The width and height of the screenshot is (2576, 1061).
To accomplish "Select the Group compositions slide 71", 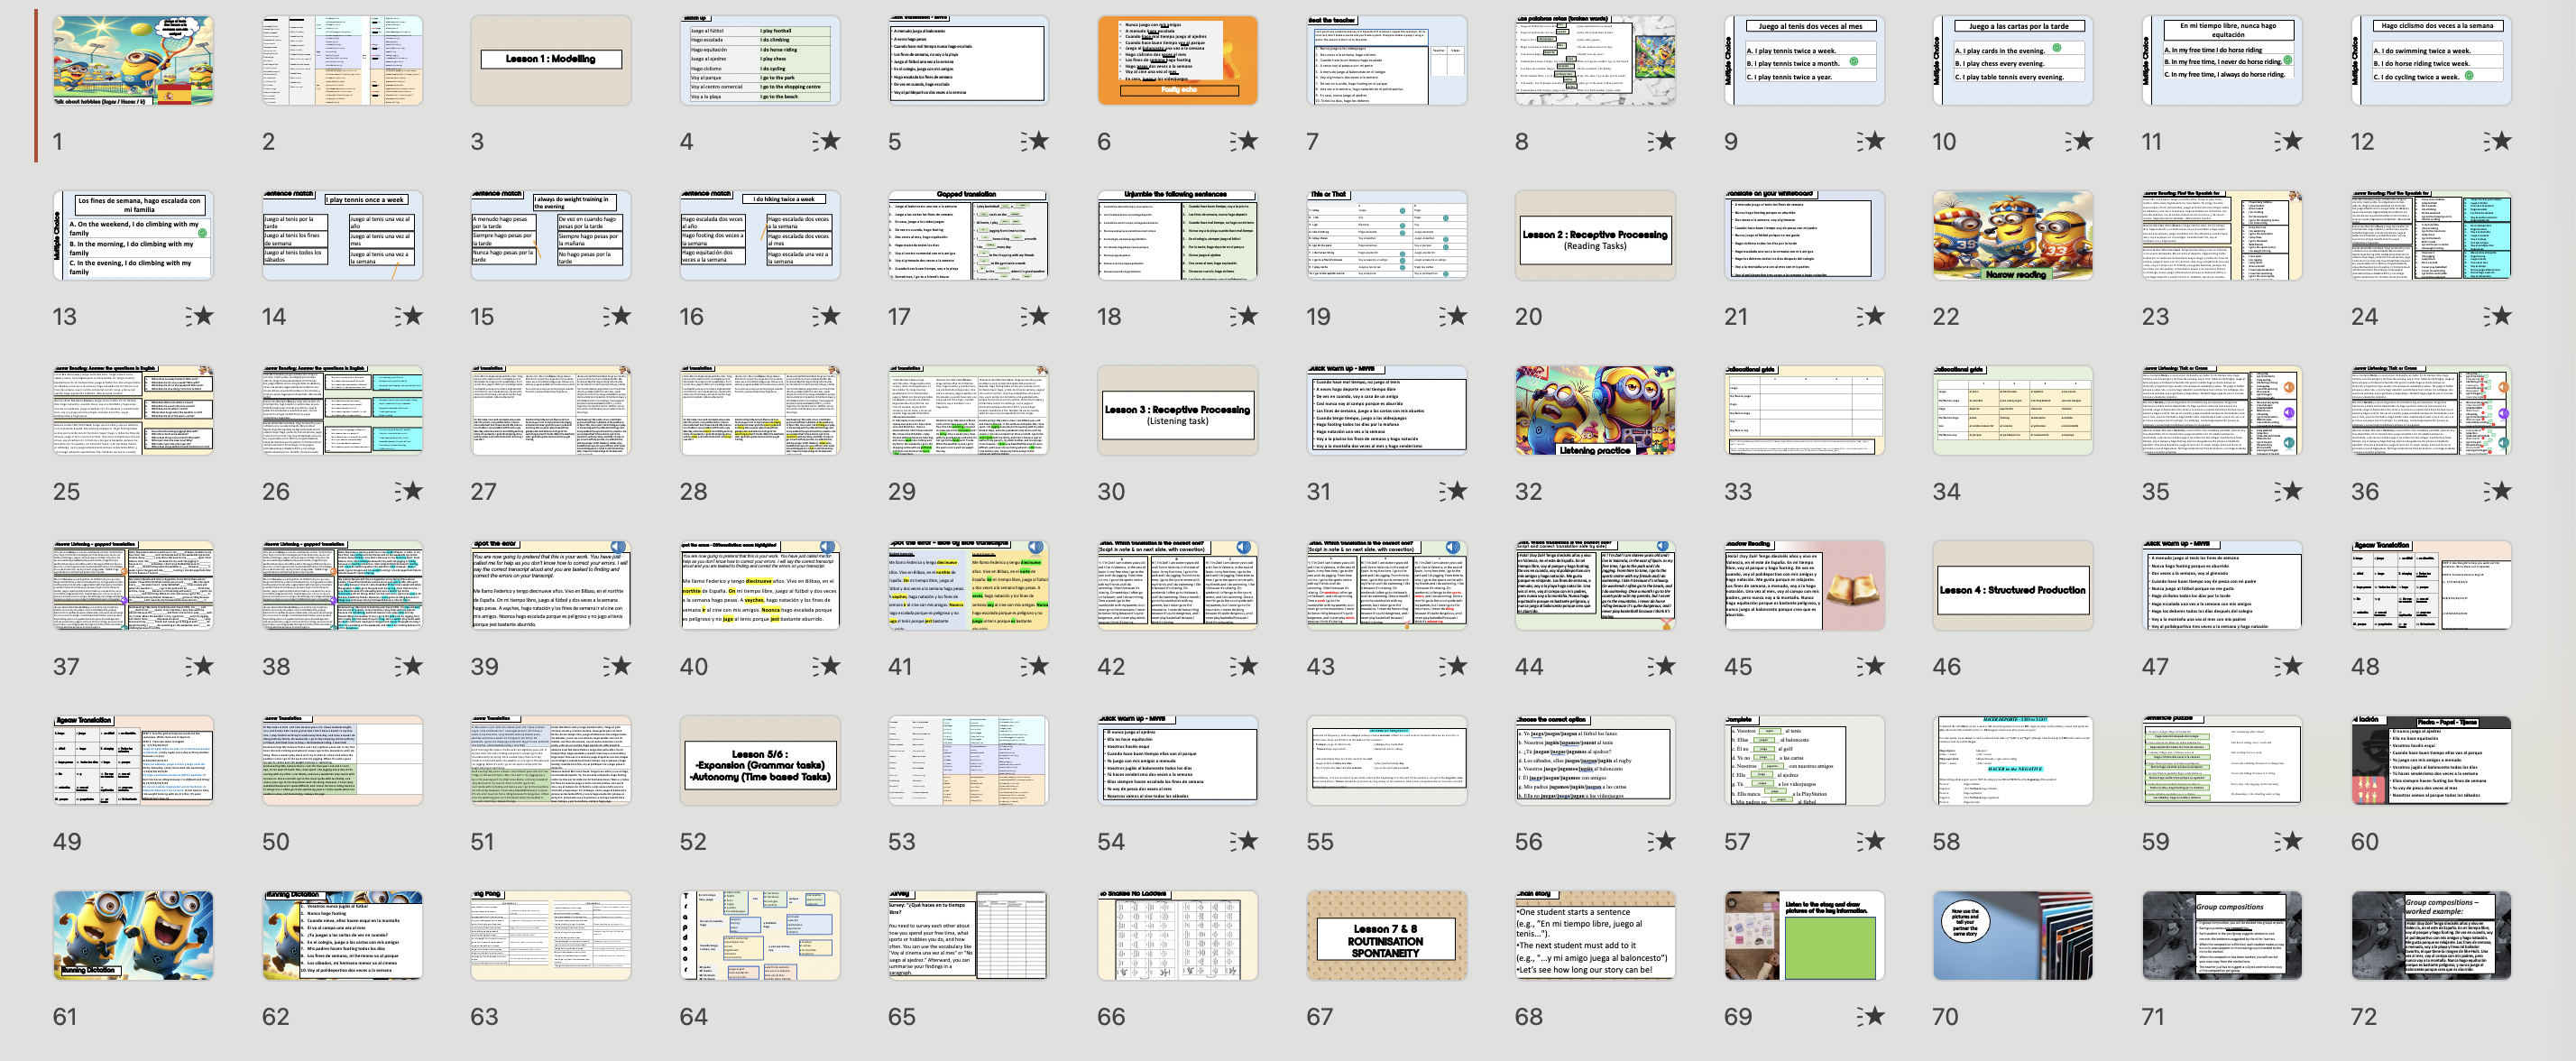I will pos(2222,935).
